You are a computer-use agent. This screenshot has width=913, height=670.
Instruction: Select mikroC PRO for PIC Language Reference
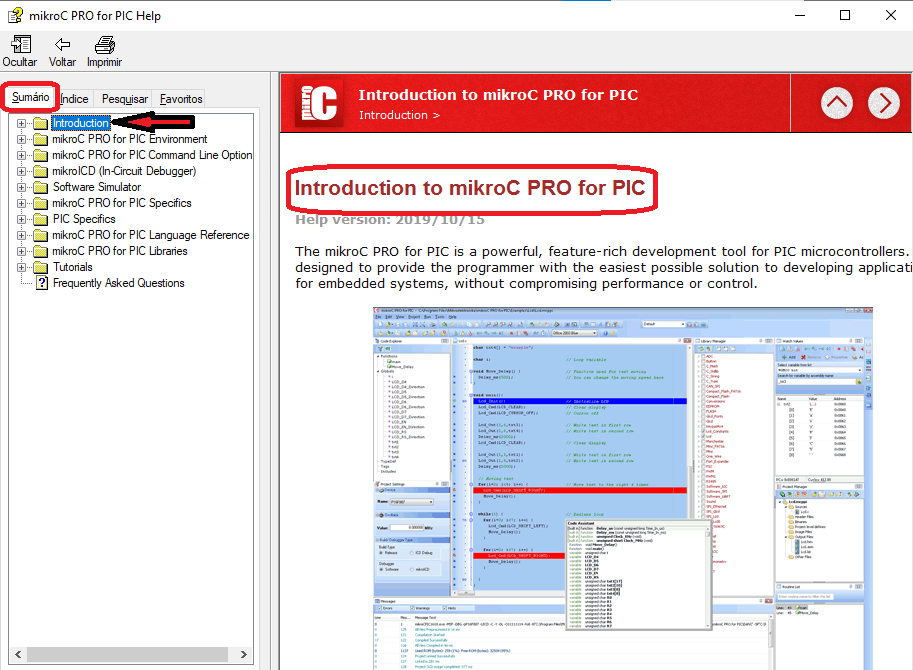(x=150, y=235)
